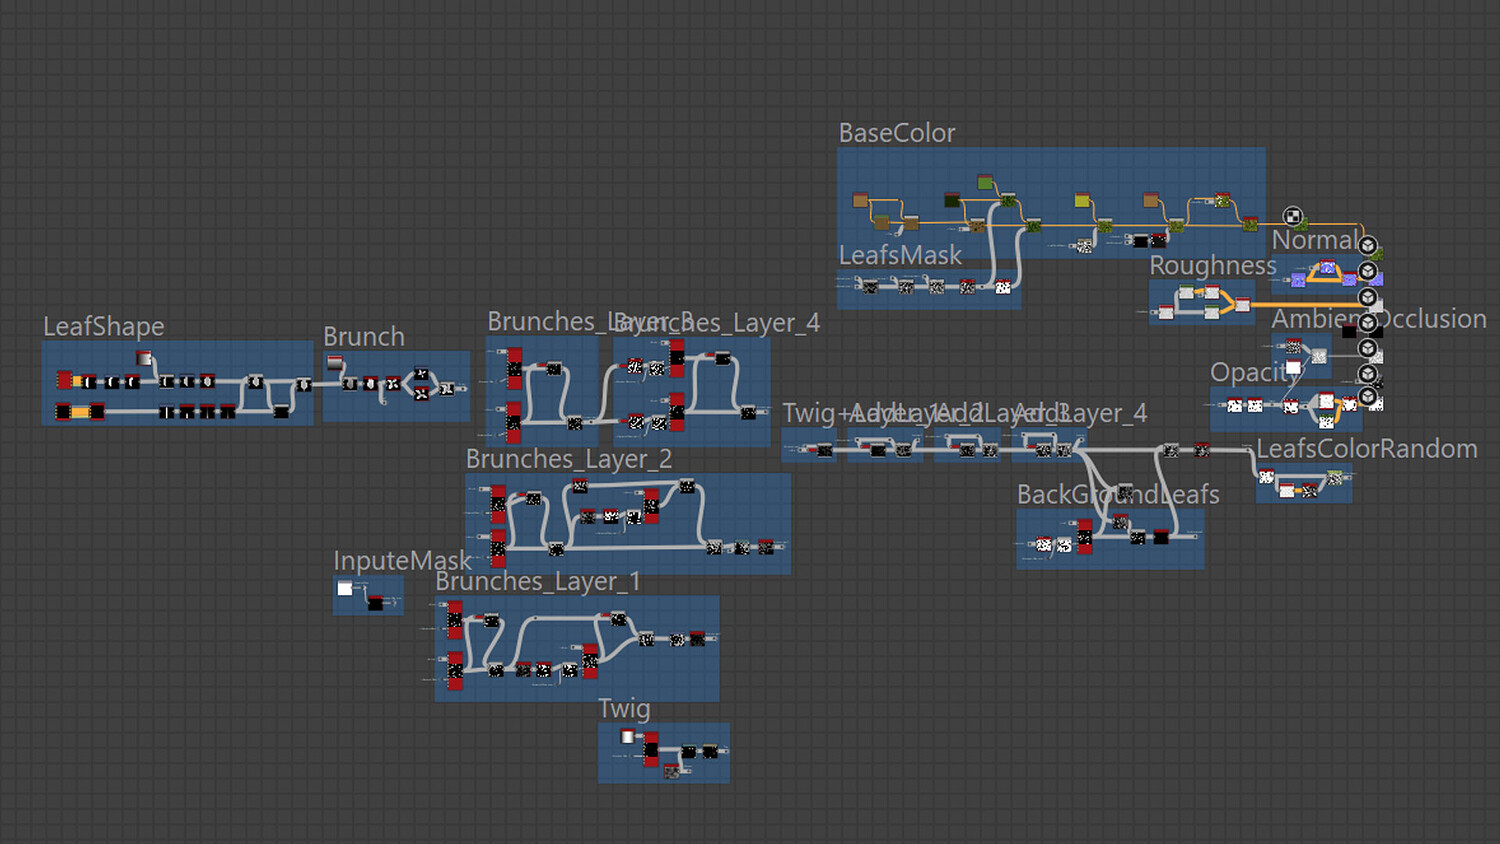Select the black node in InputeMask frame
The width and height of the screenshot is (1500, 844).
375,602
